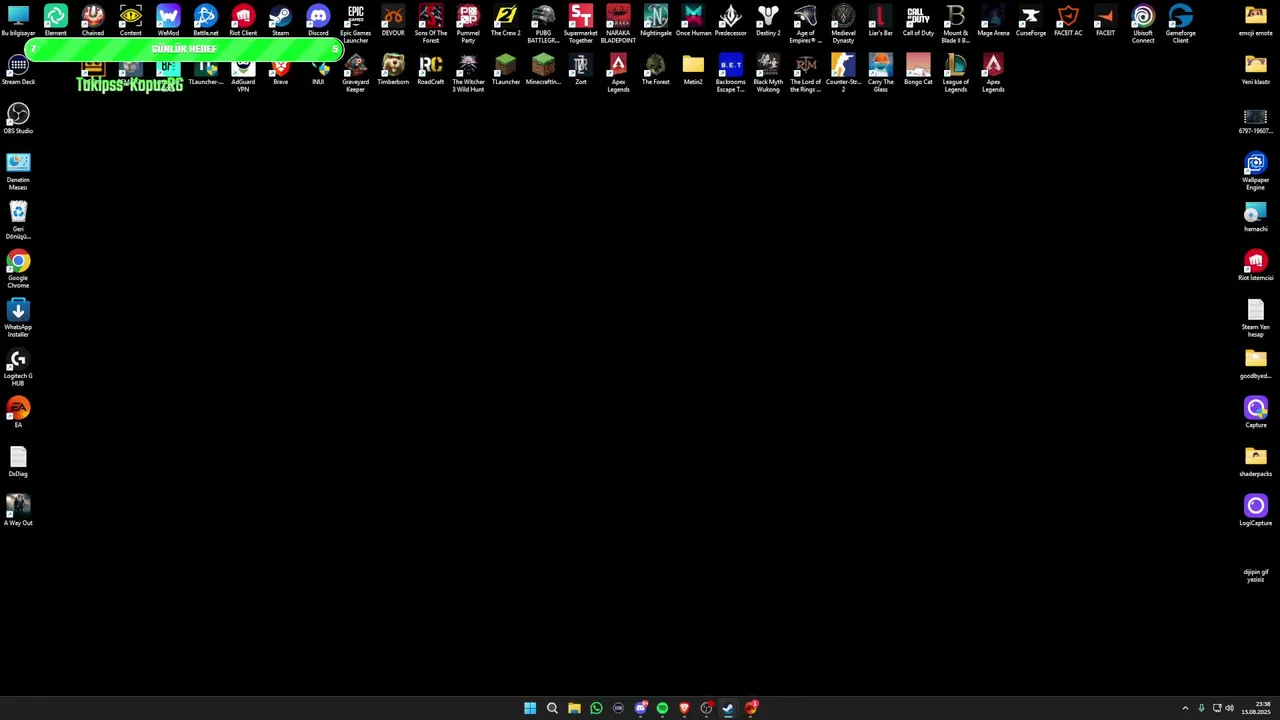Select the hamachi desktop icon
Viewport: 1280px width, 720px height.
[1255, 217]
